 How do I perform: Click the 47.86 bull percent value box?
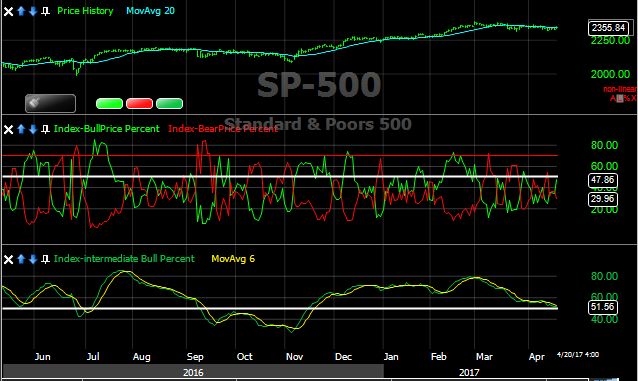(603, 180)
